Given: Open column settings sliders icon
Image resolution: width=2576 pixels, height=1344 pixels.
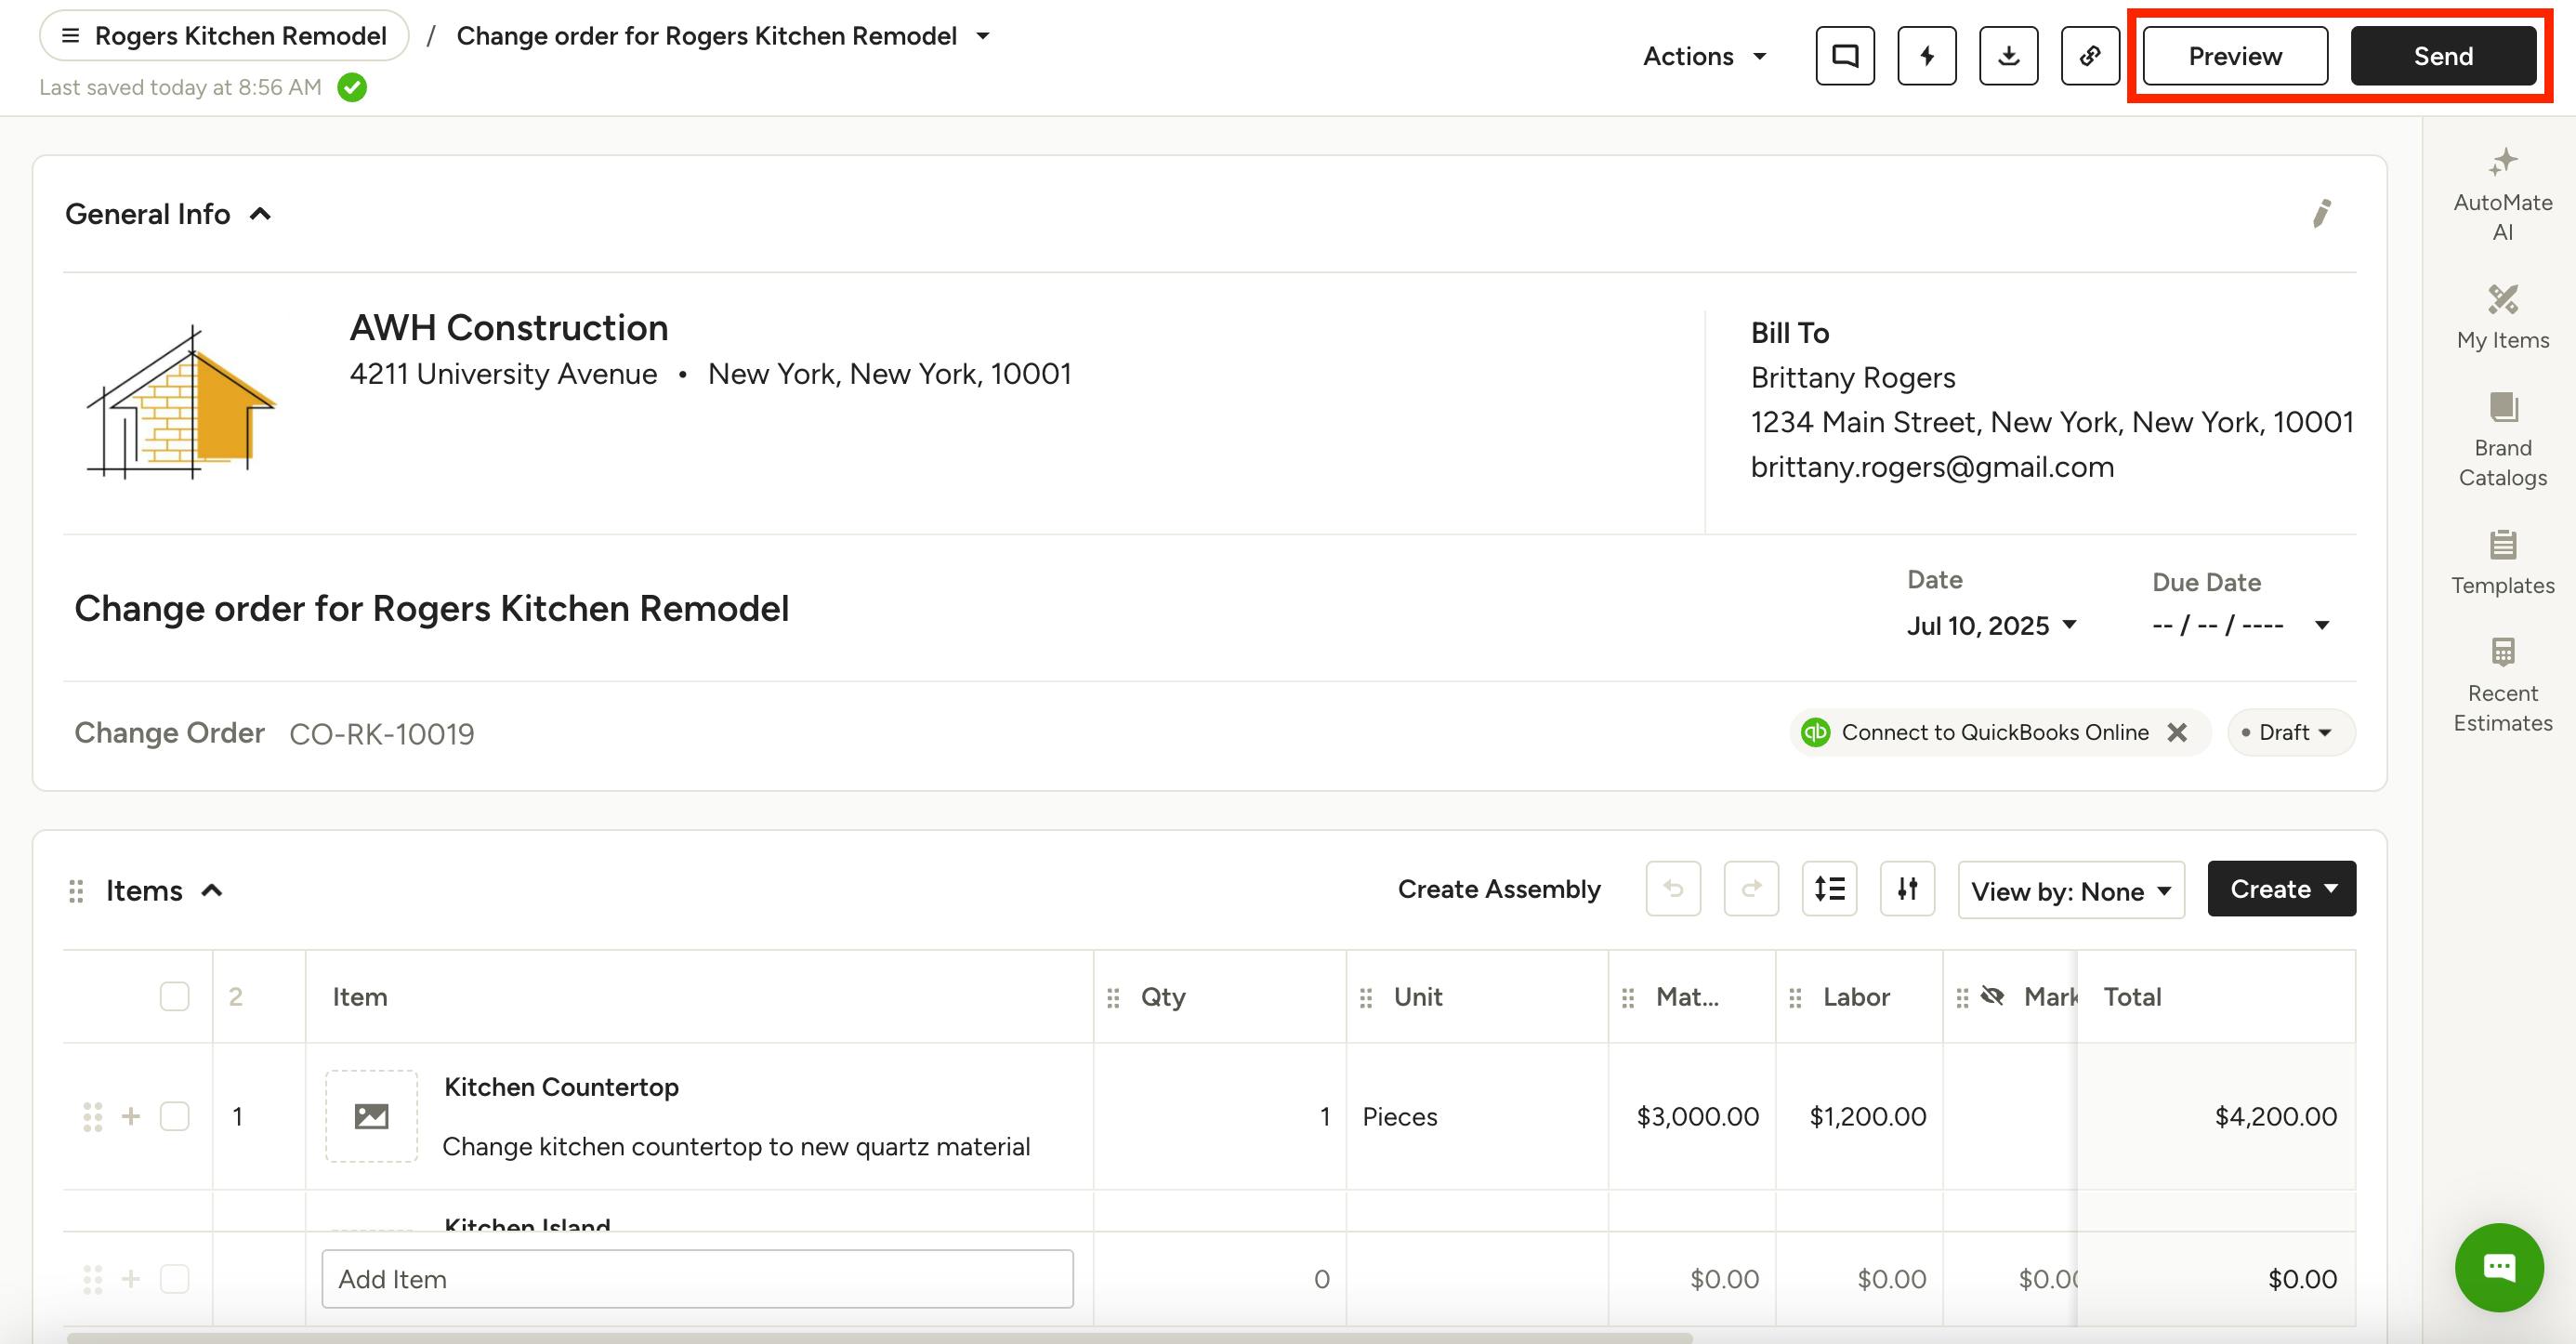Looking at the screenshot, I should click(x=1907, y=888).
